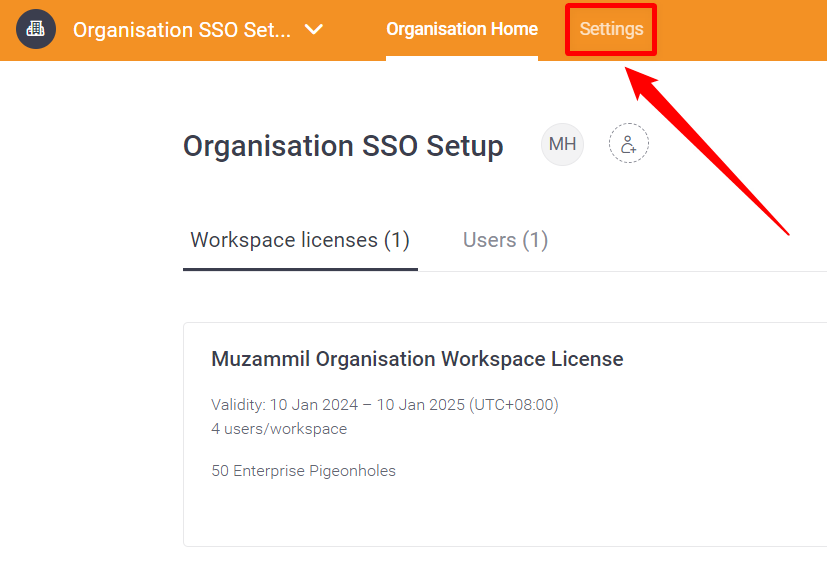
Task: Open Muzammil Organisation Workspace License title
Action: click(417, 359)
